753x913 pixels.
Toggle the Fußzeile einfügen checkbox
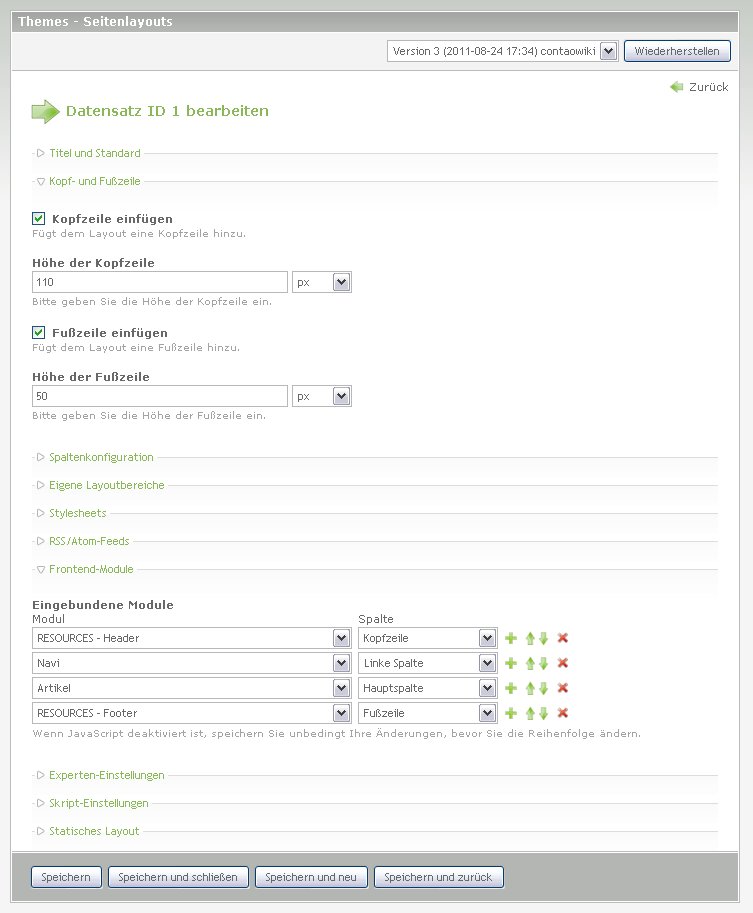39,333
